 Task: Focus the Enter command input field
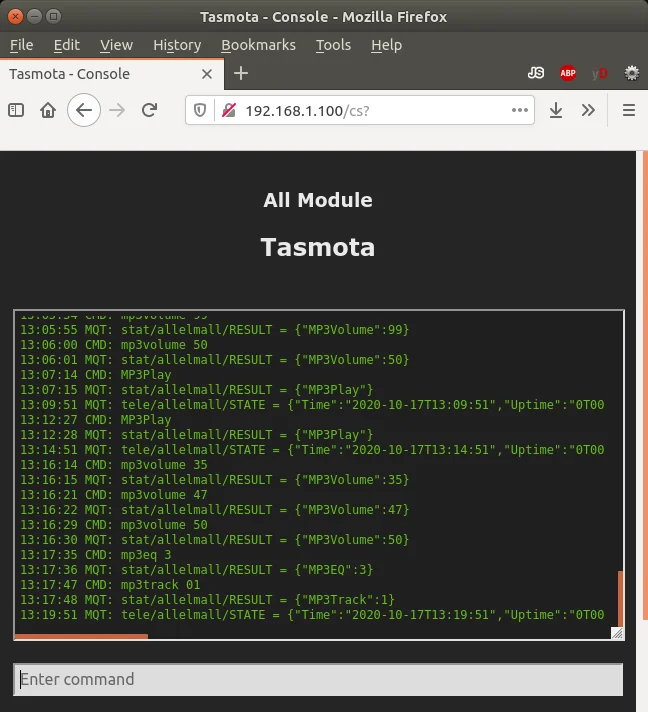[x=318, y=679]
